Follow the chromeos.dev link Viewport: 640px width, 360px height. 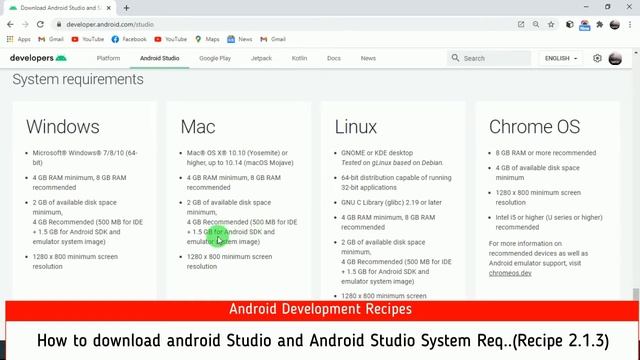tap(510, 273)
